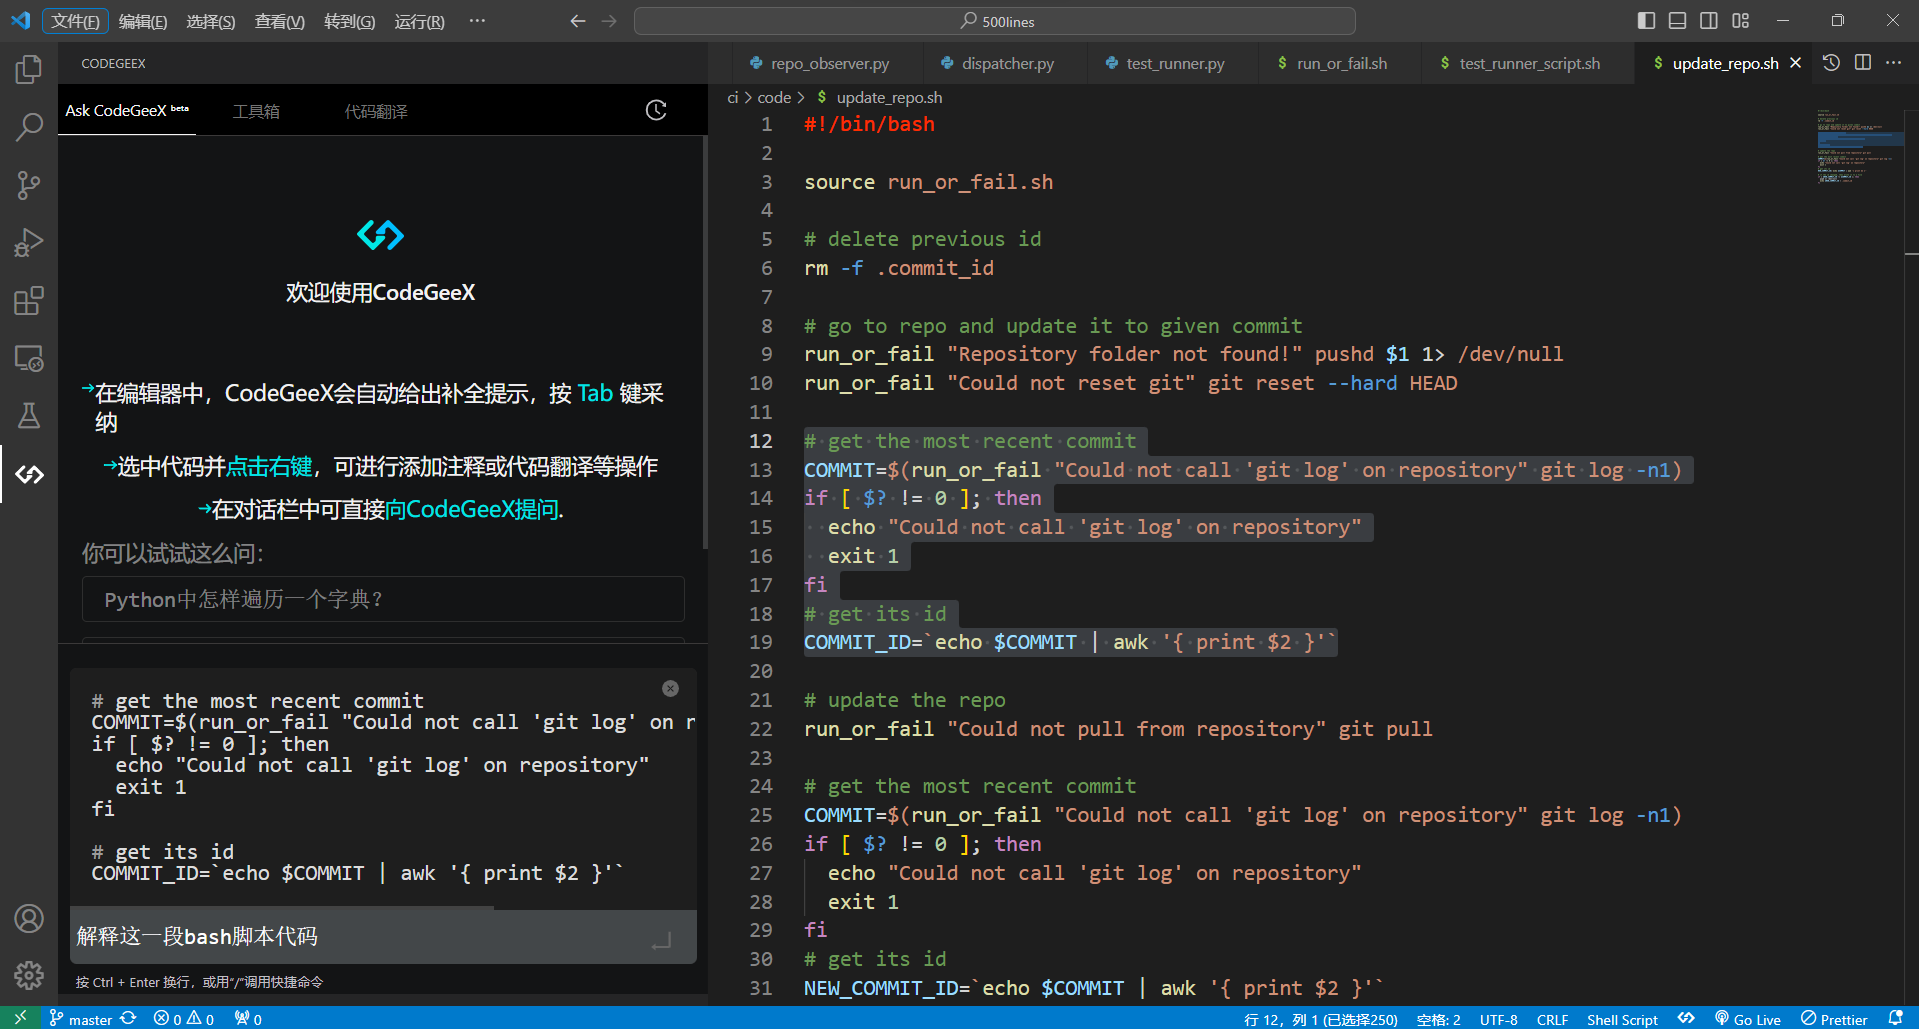Open the Explorer view in activity bar

29,69
